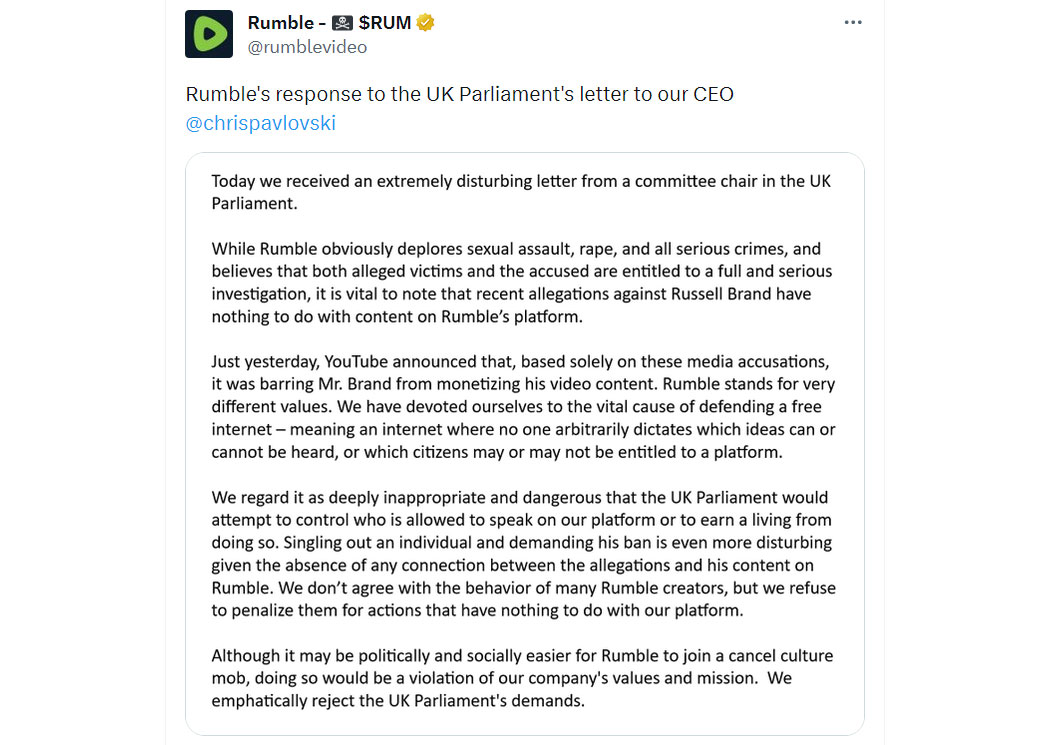Click the gold verified badge next to $RUM
Viewport: 1050px width, 745px height.
click(x=425, y=23)
